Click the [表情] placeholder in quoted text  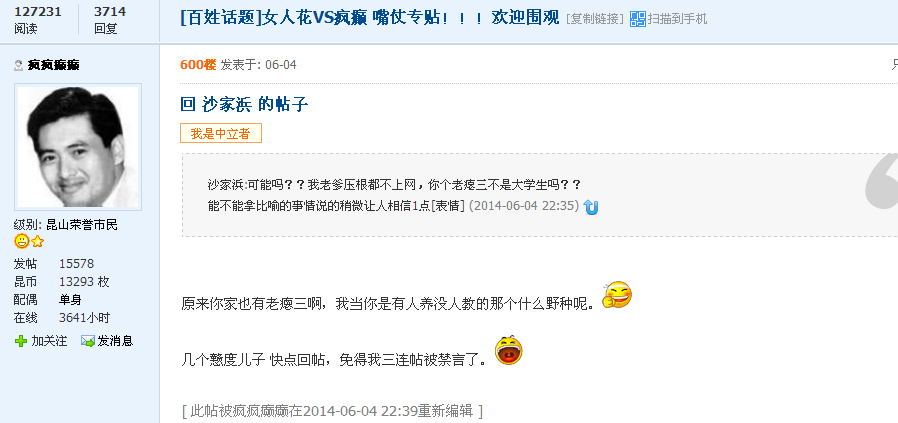click(x=448, y=206)
